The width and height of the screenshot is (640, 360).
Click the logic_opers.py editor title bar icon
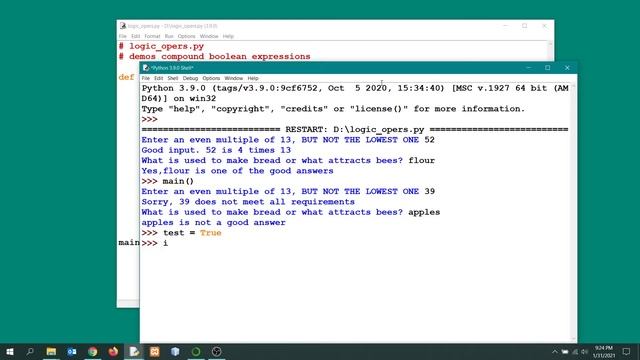tap(122, 26)
